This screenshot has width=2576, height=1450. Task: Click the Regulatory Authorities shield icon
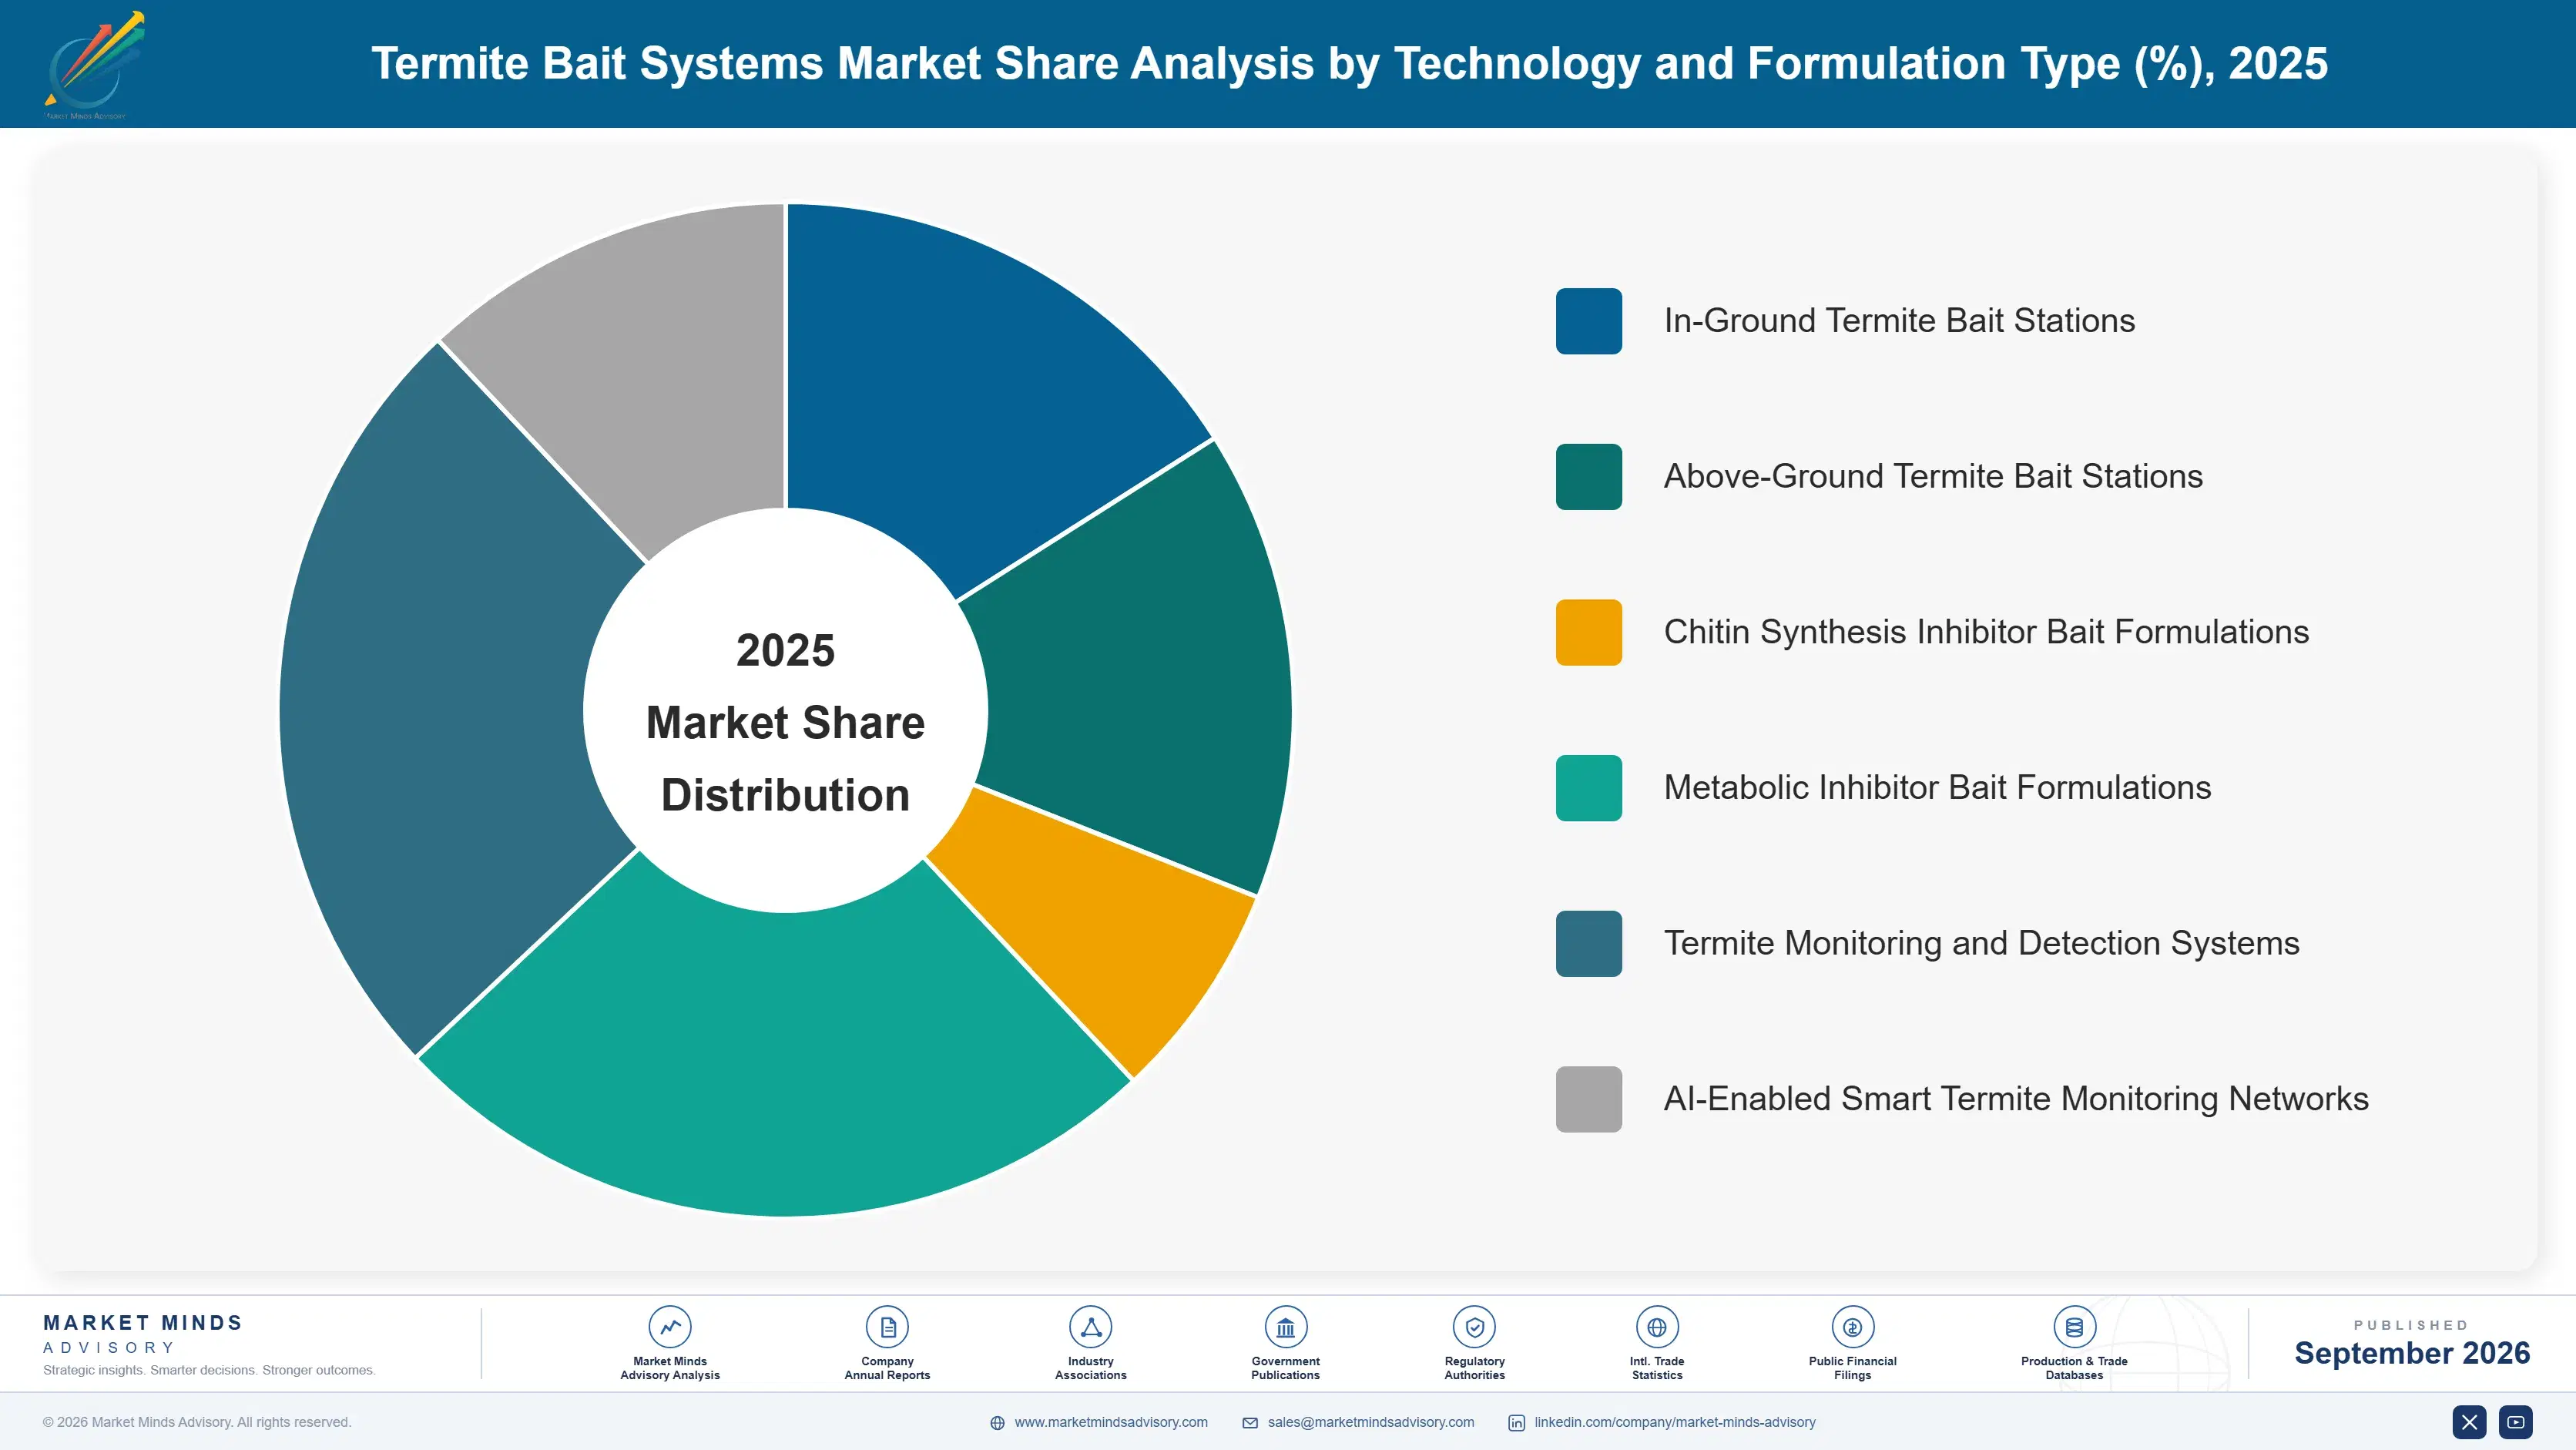(x=1474, y=1327)
